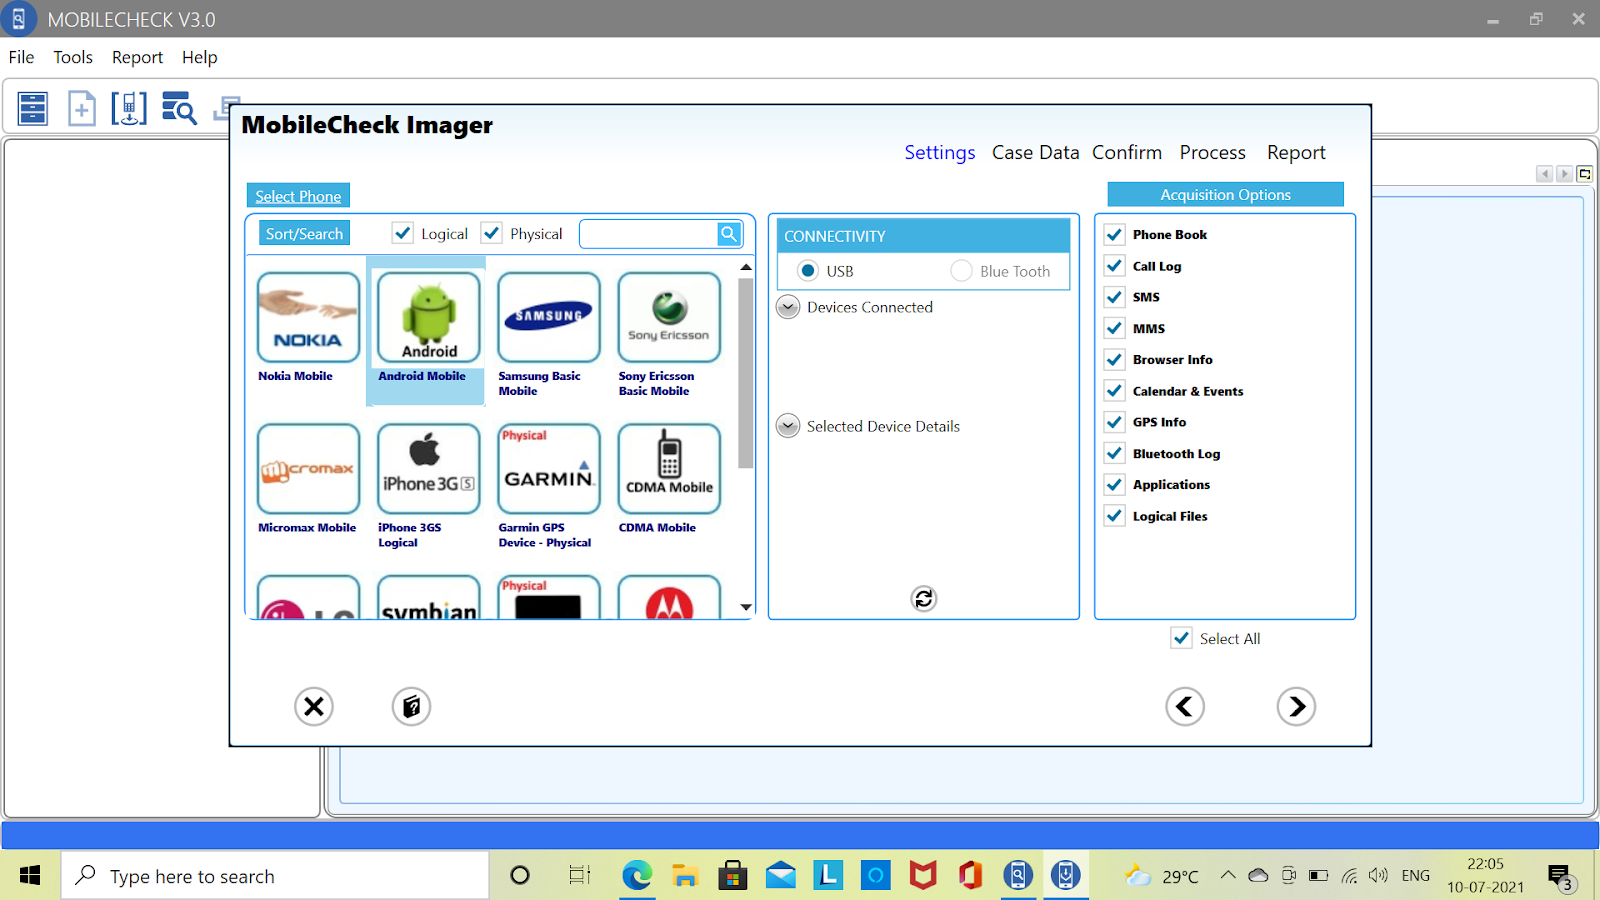This screenshot has width=1600, height=900.
Task: Expand the Devices Connected section
Action: click(788, 307)
